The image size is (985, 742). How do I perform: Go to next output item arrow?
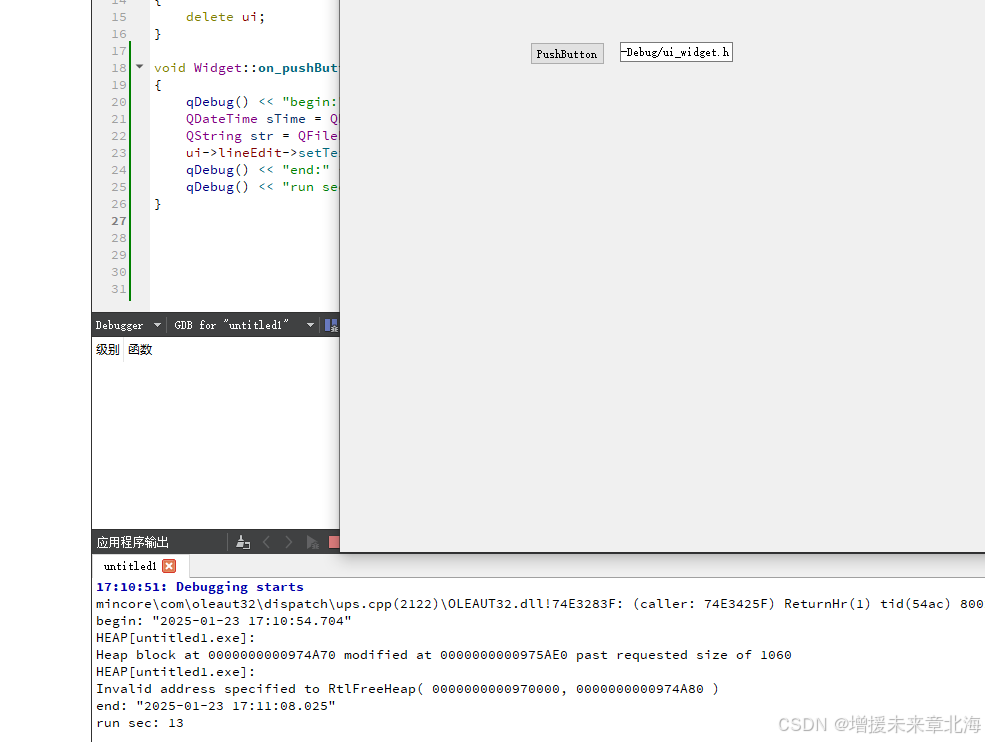tap(288, 542)
